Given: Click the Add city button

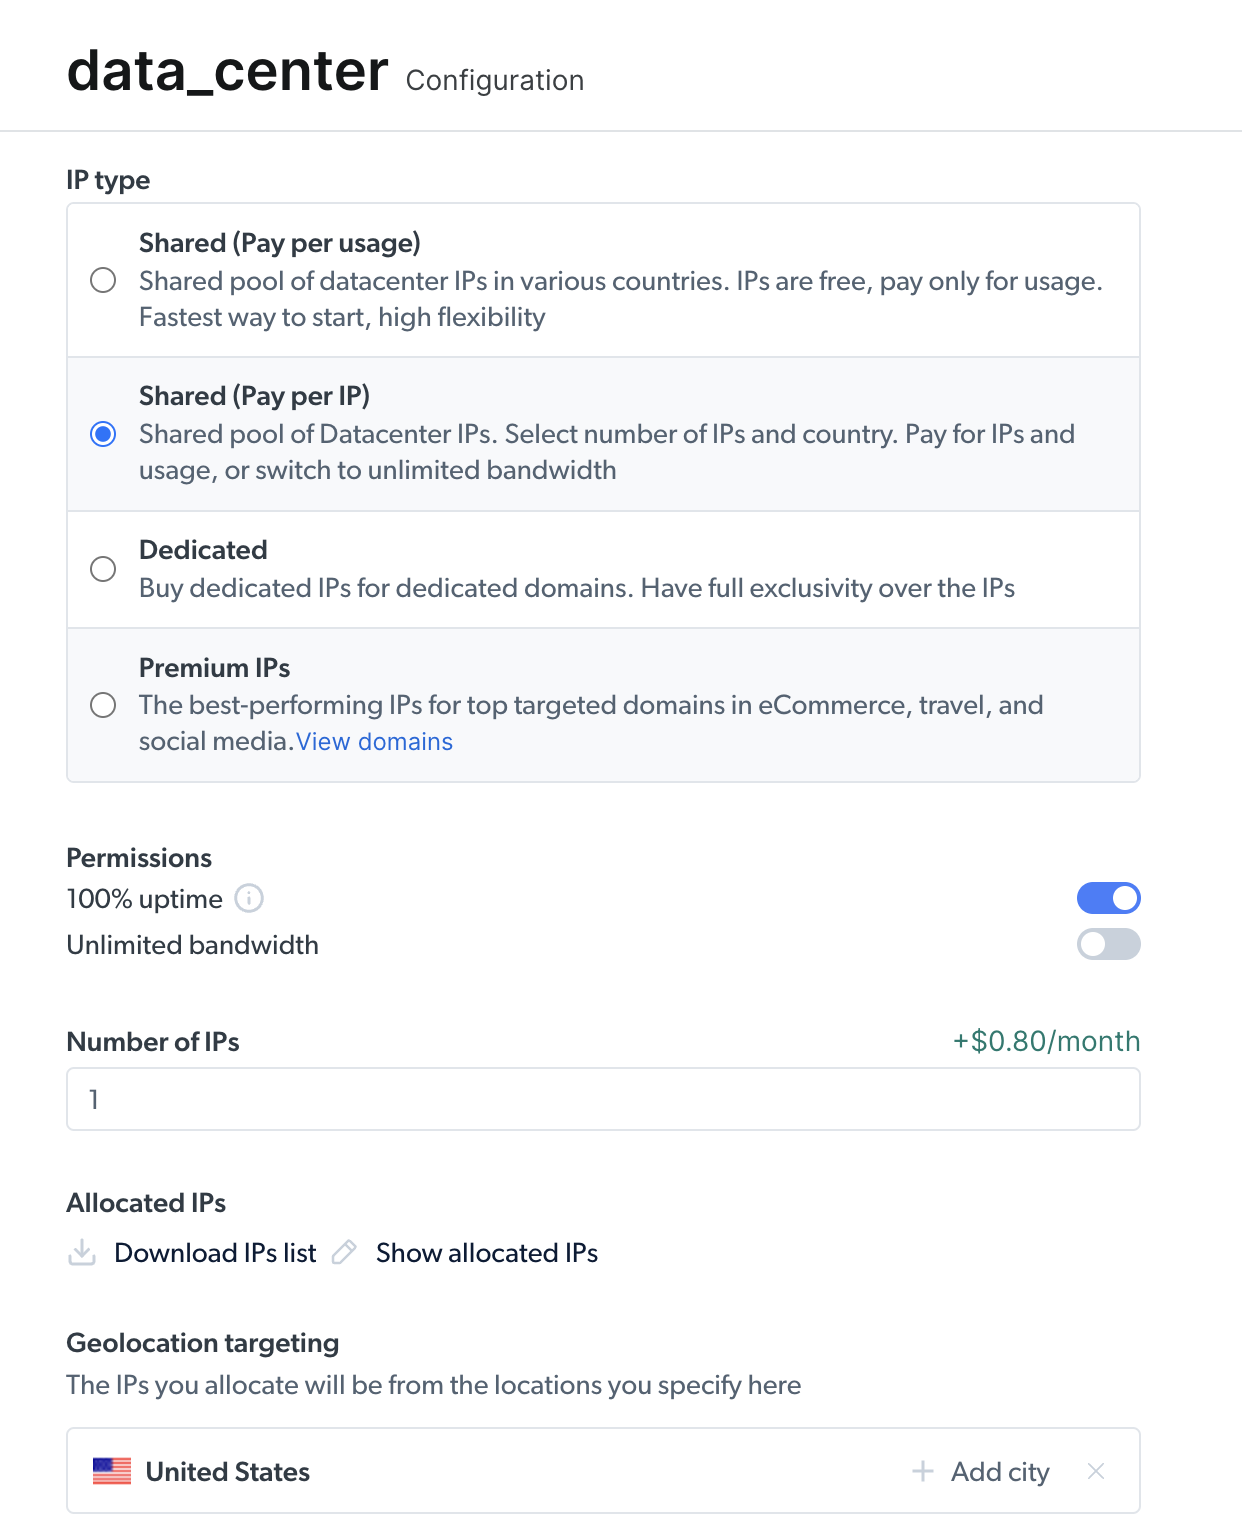Looking at the screenshot, I should click(999, 1472).
